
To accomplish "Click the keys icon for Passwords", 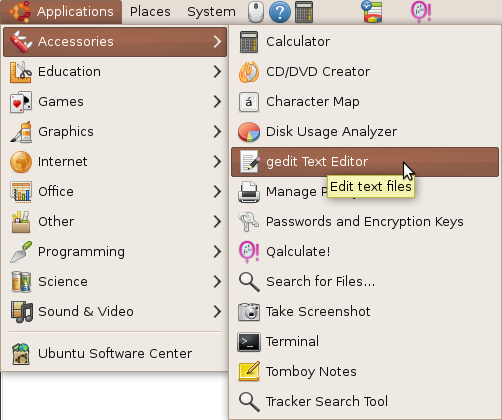I will (249, 222).
